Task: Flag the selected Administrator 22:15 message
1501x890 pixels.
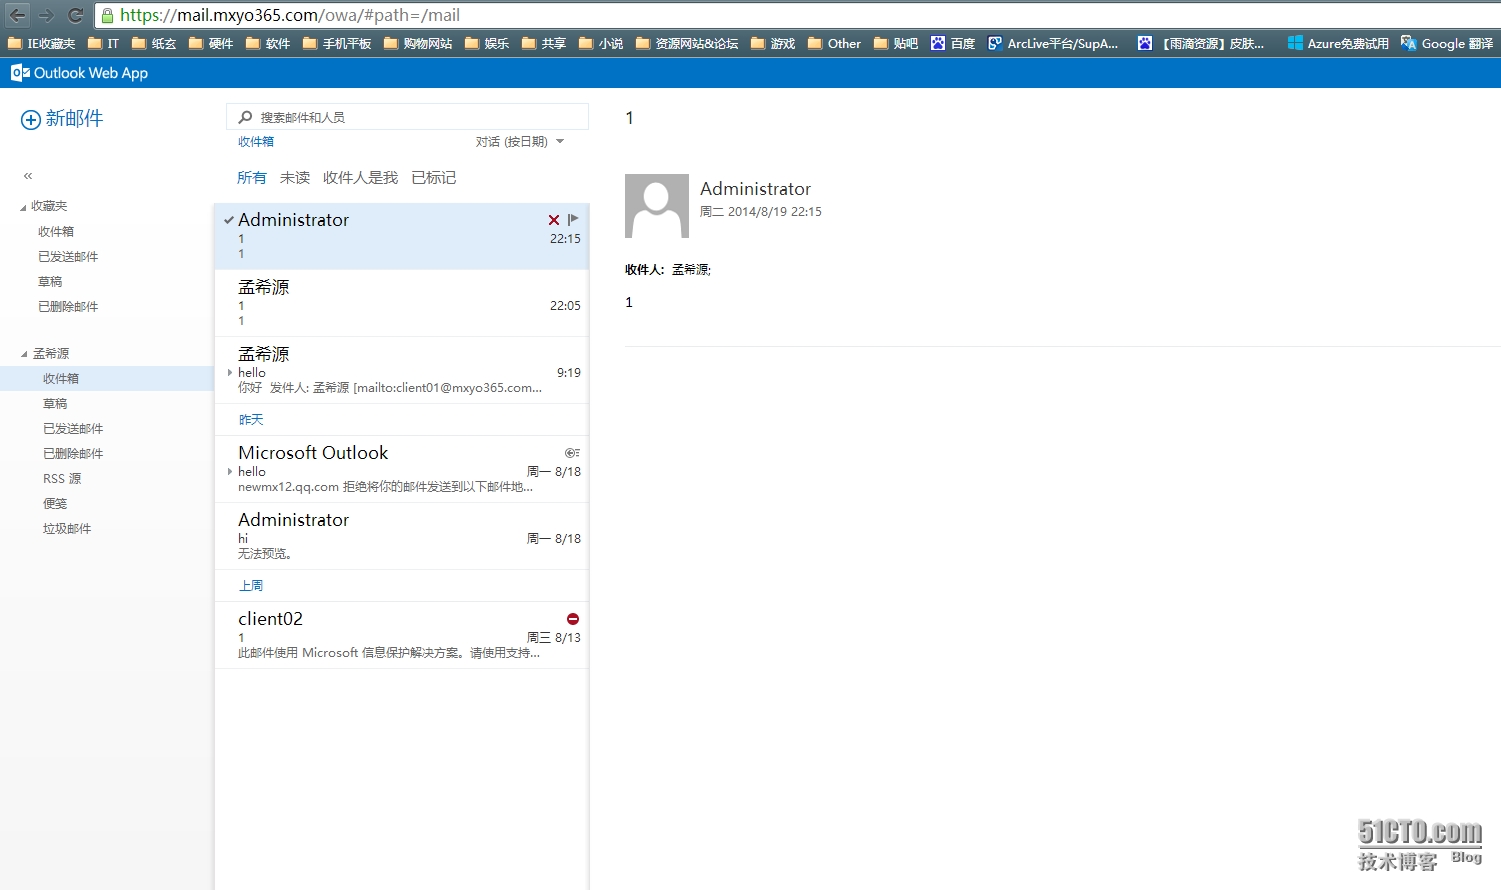Action: 573,219
